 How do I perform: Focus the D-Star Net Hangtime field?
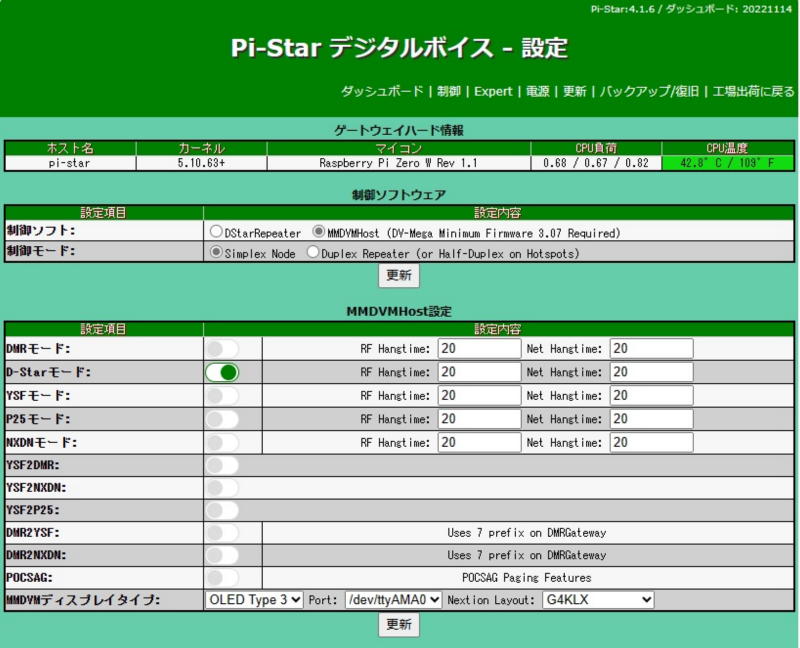tap(652, 372)
